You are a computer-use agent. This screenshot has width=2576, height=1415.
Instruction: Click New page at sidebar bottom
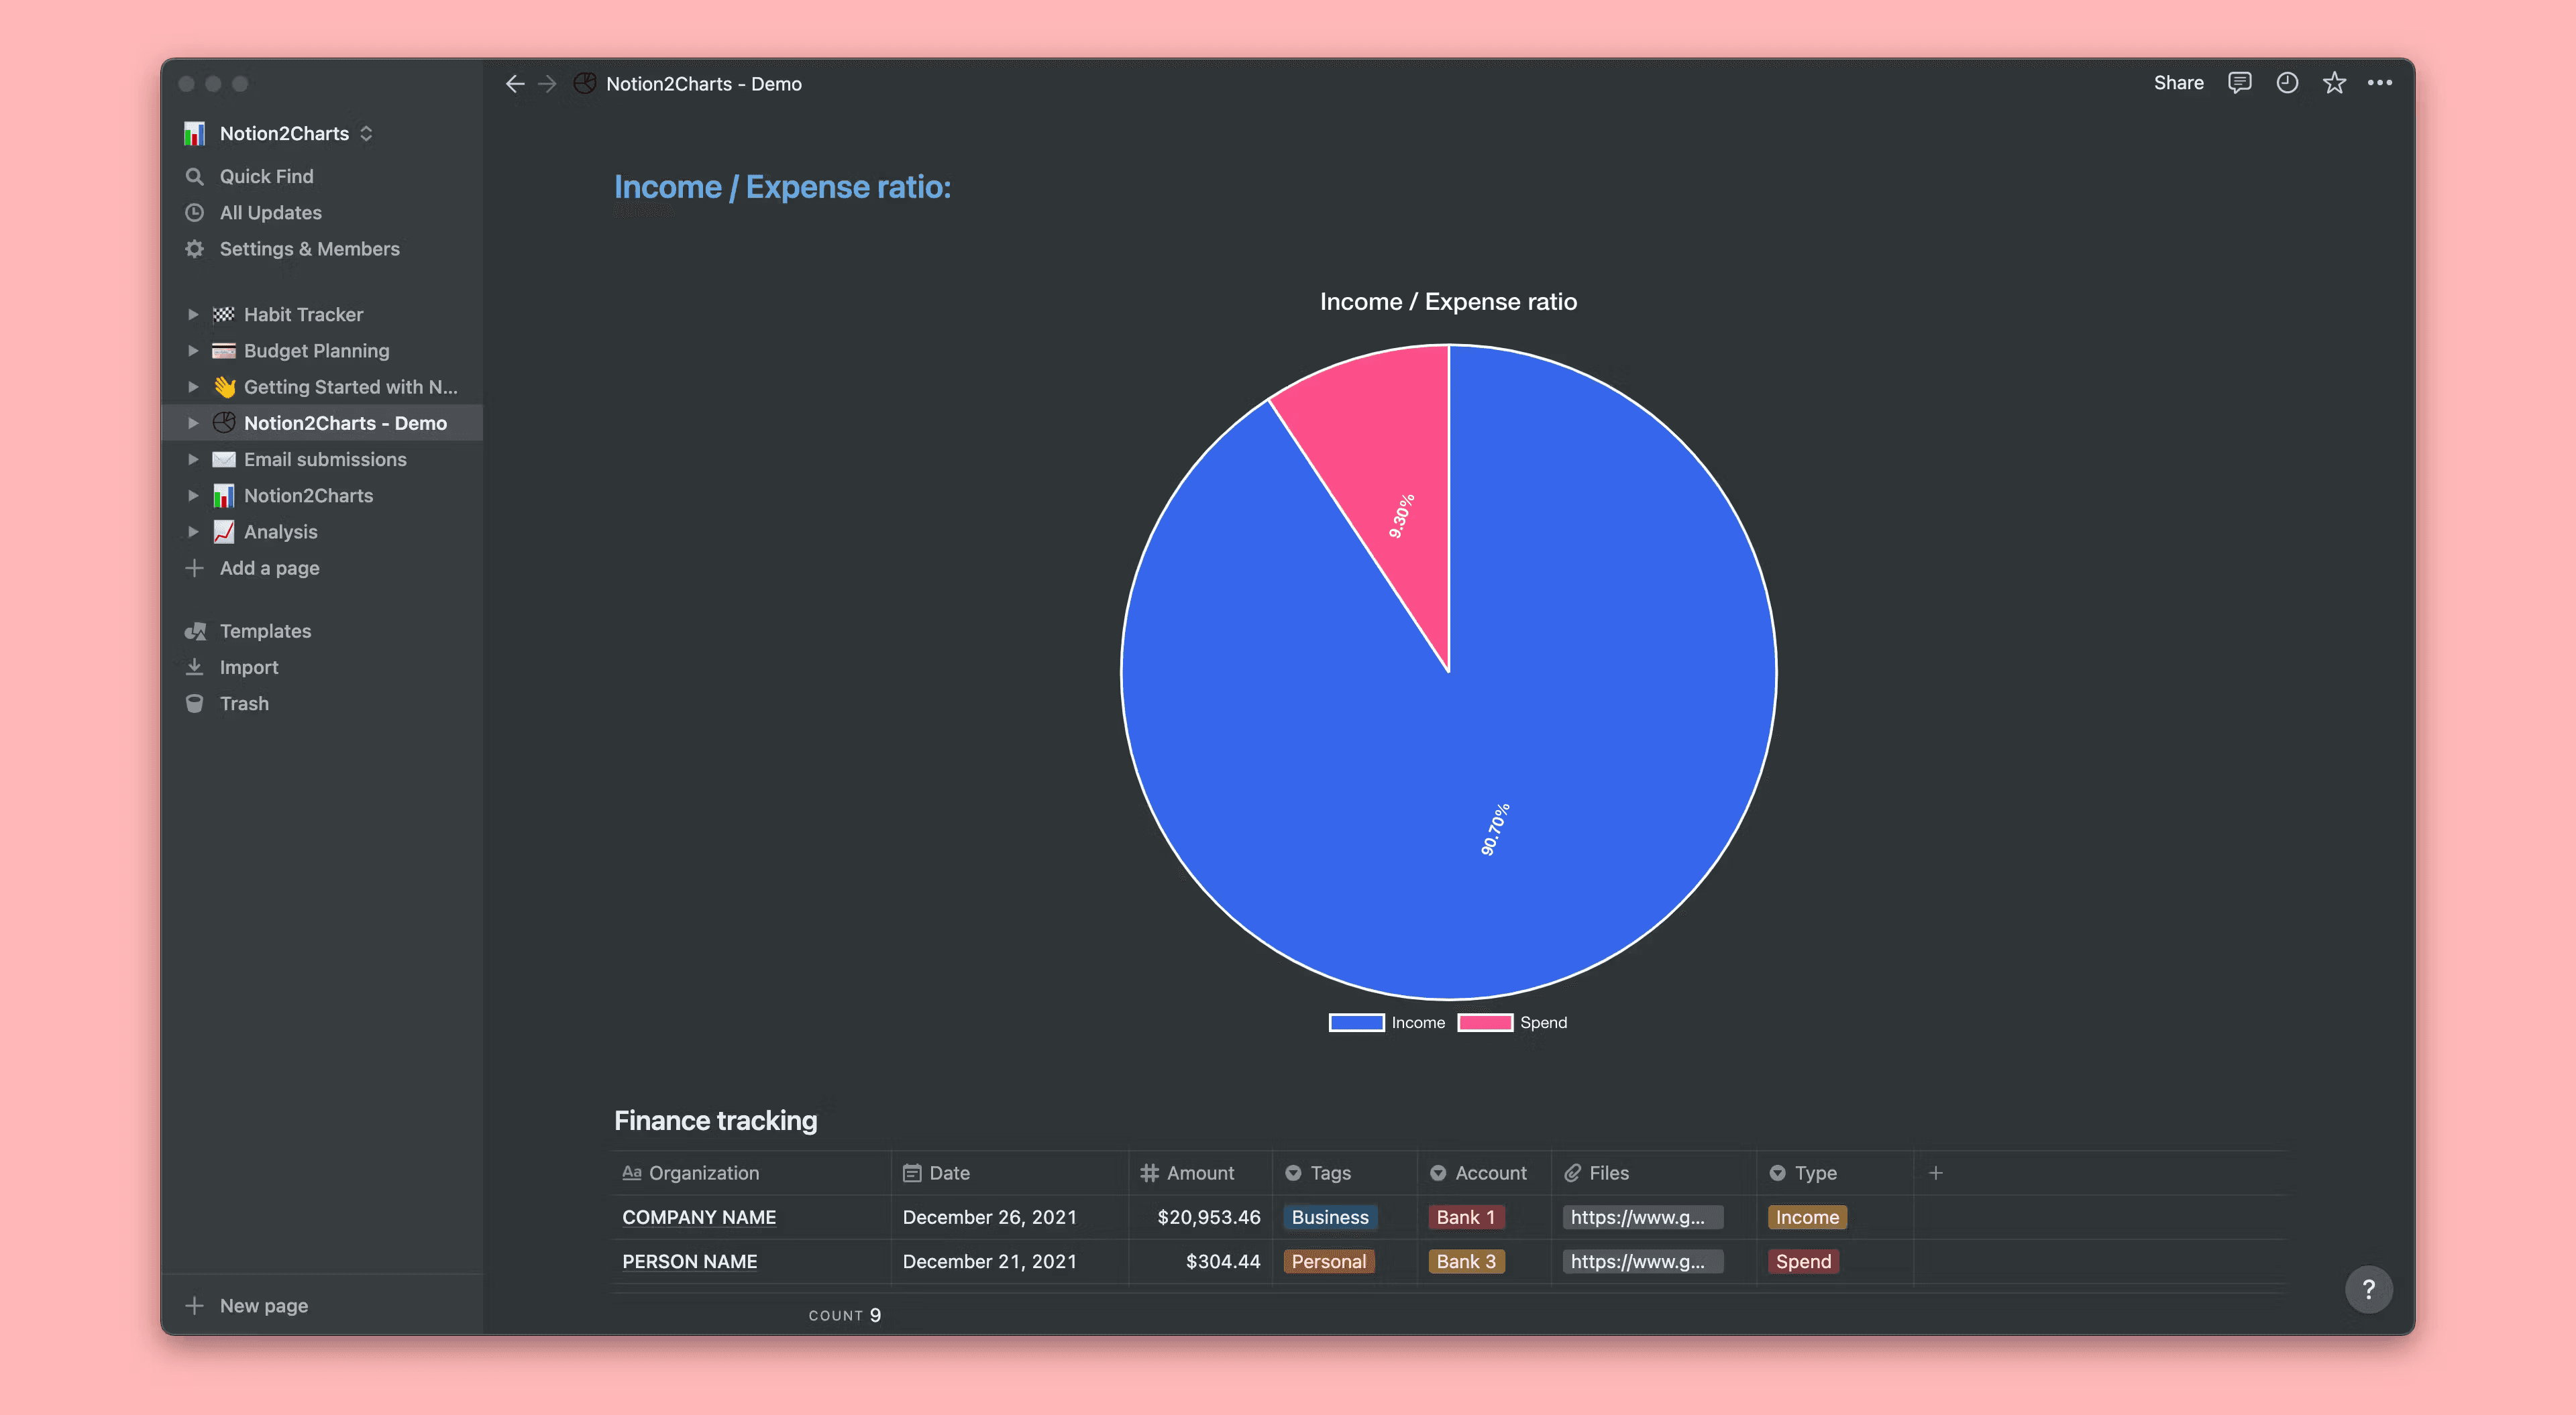click(263, 1305)
